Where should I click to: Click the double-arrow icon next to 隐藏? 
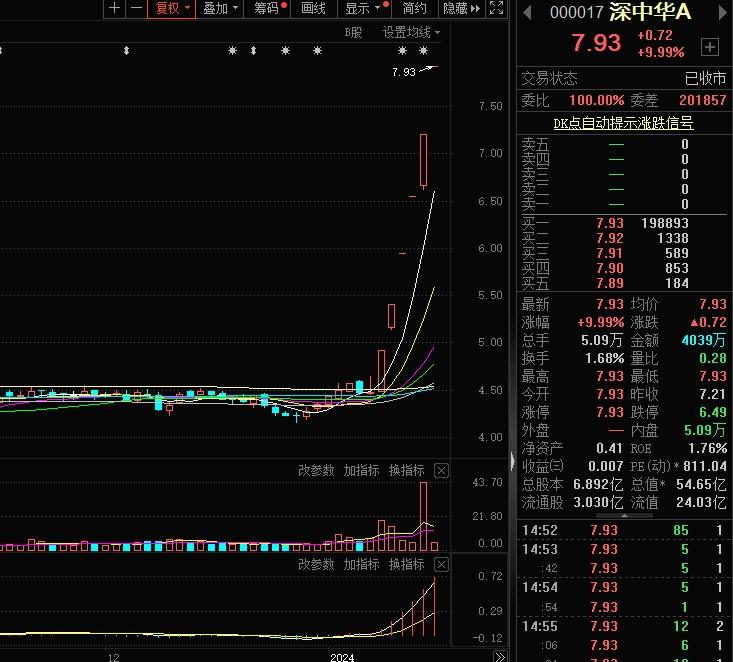475,9
